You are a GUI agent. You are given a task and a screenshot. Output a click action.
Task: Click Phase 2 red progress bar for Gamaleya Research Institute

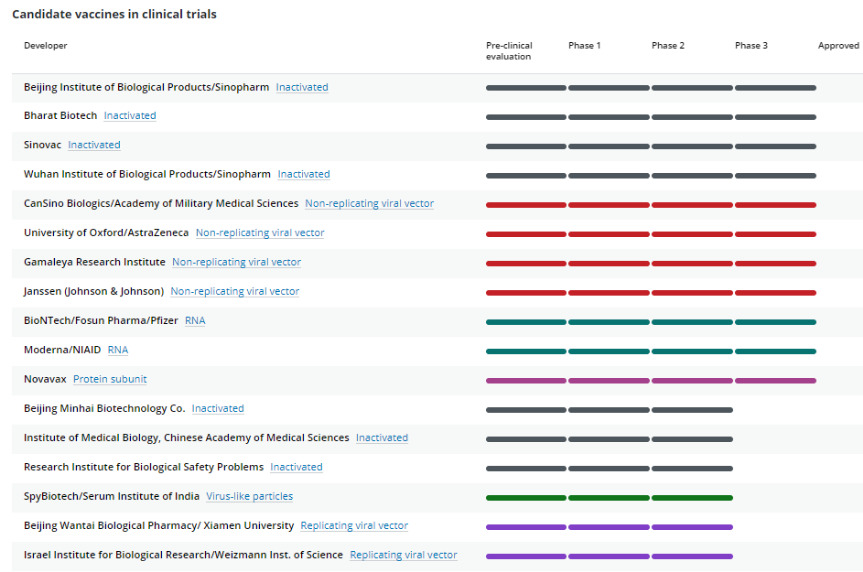[x=692, y=263]
